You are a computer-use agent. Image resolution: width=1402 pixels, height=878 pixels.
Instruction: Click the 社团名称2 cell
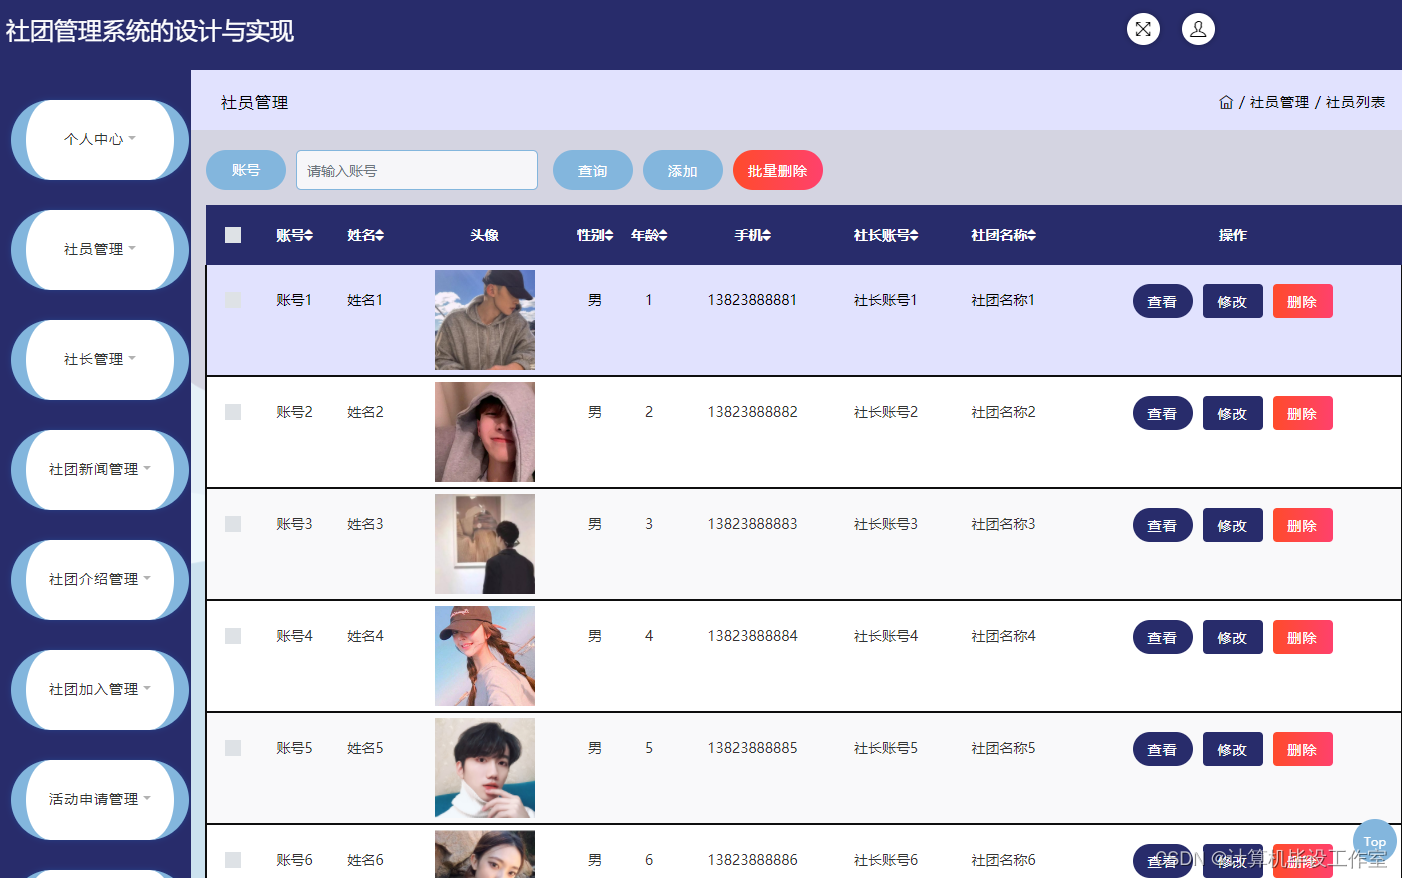tap(1003, 412)
